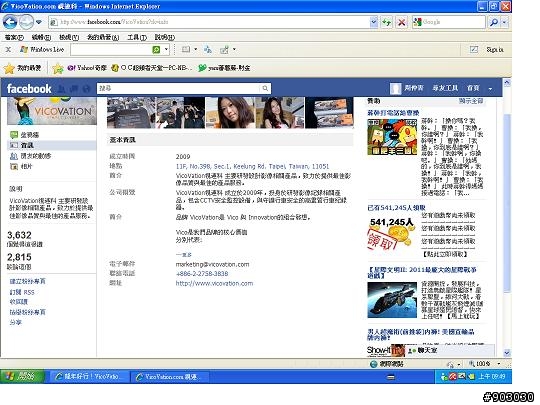
Task: Click the Facebook search input field
Action: point(179,89)
